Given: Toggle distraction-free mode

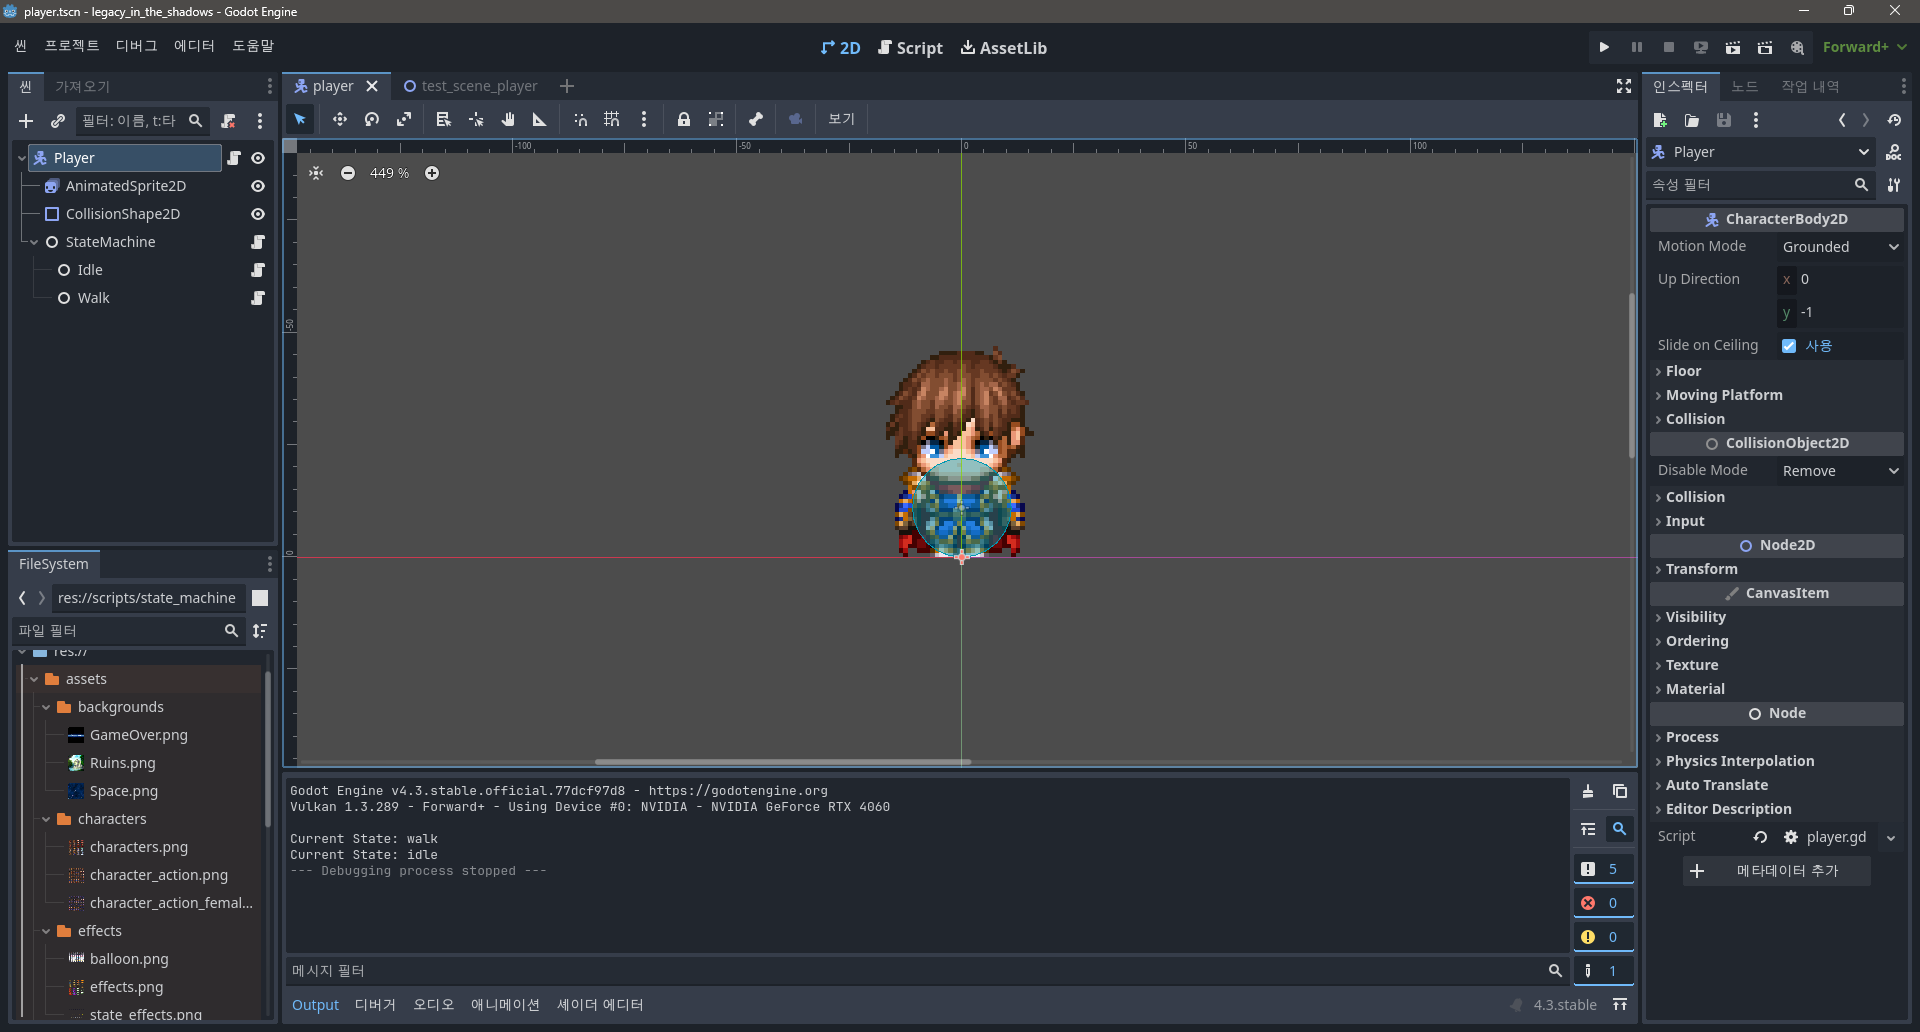Looking at the screenshot, I should pos(1624,86).
